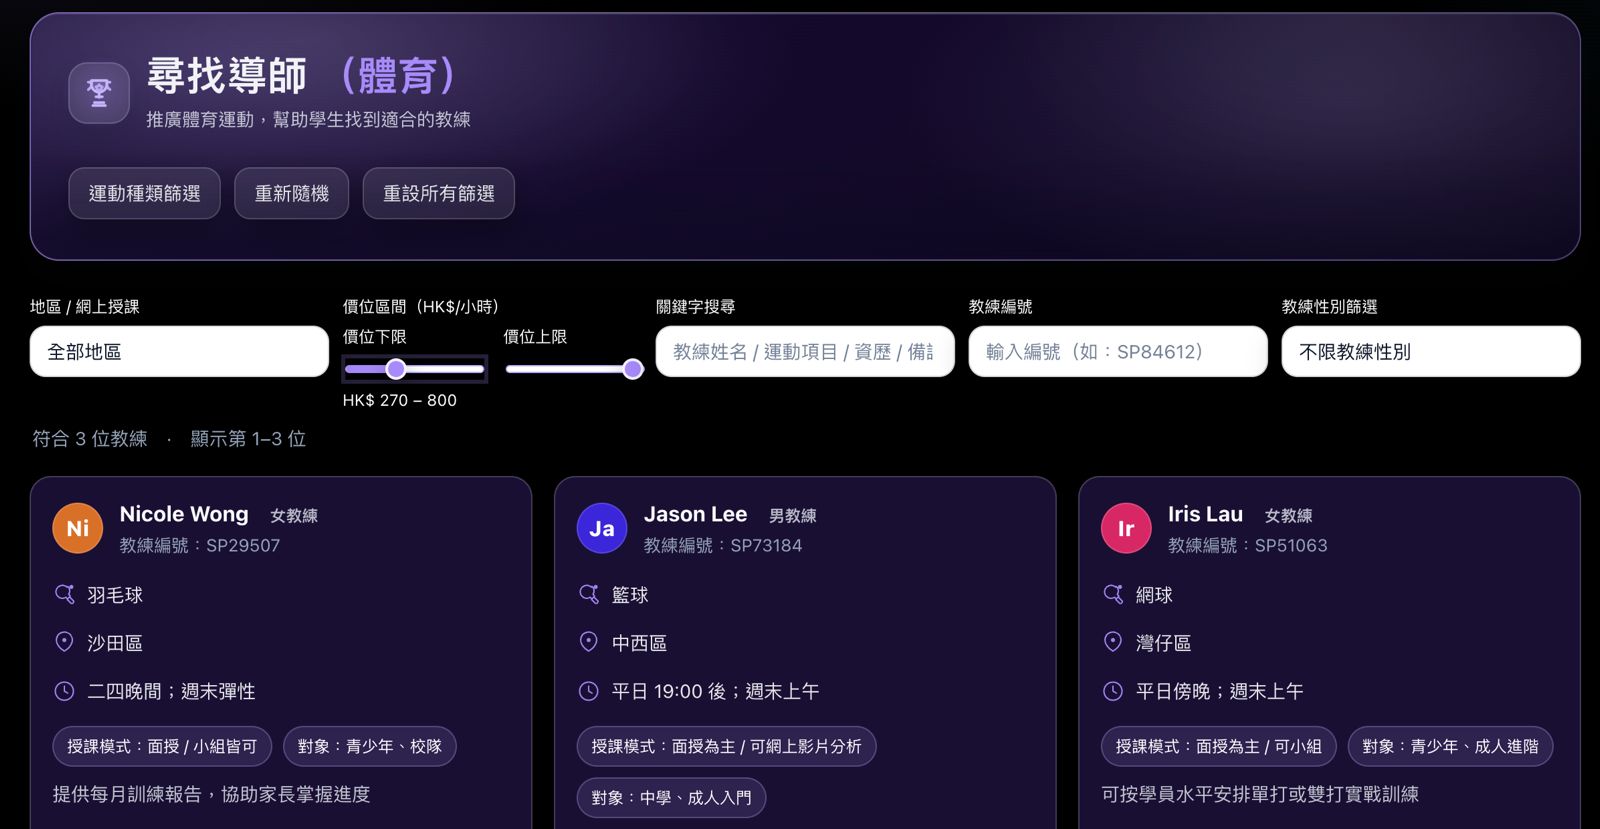Click the 對象：青少年、校隊 tag
Viewport: 1600px width, 829px height.
pos(370,746)
